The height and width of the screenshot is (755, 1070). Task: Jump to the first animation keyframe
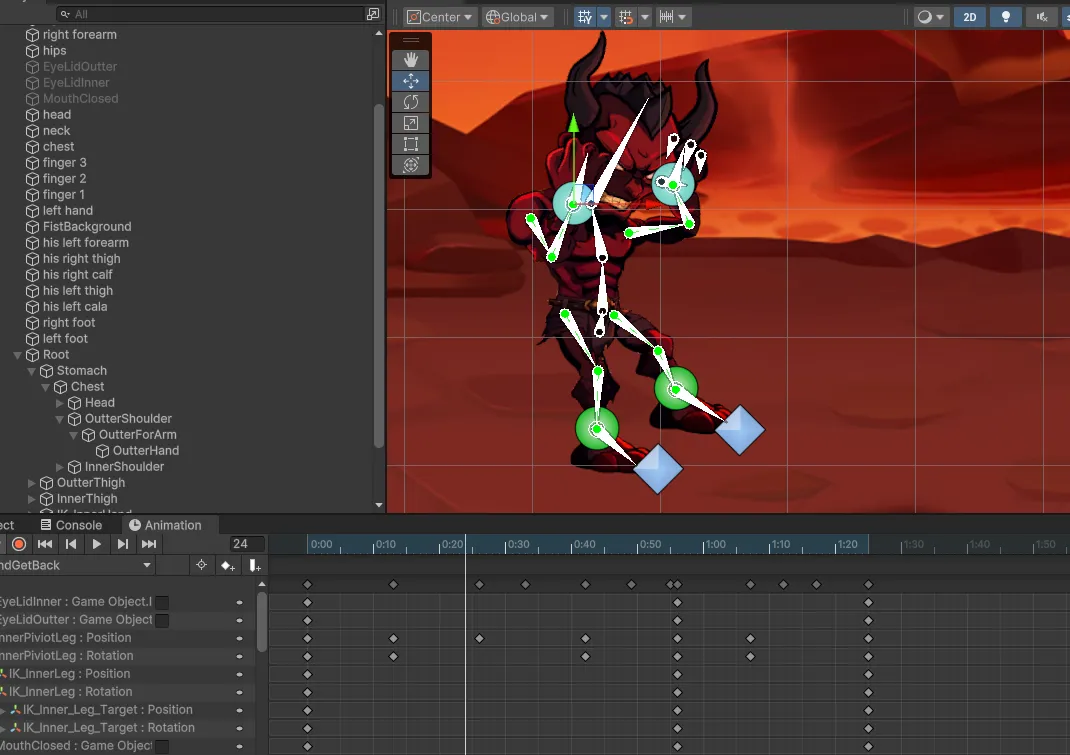(x=45, y=544)
